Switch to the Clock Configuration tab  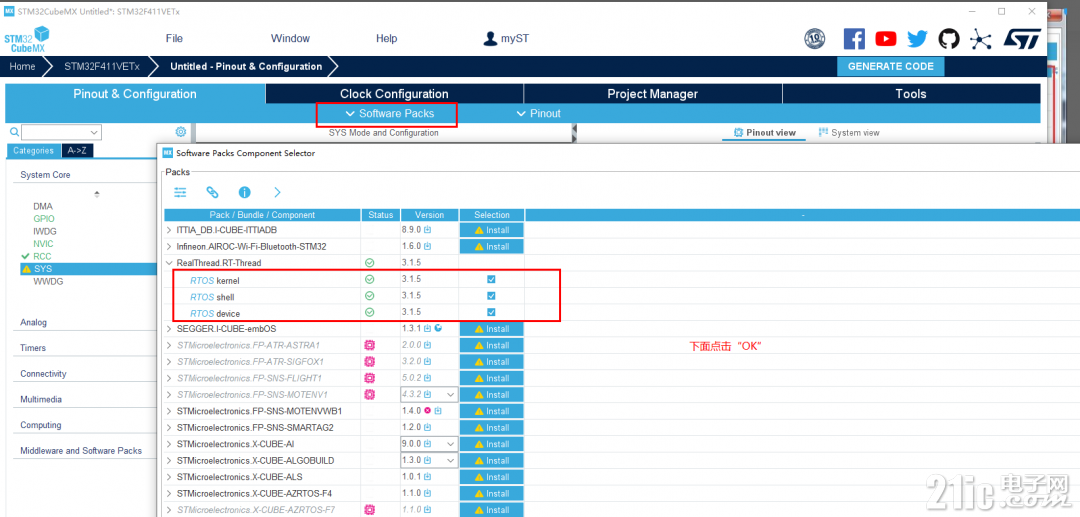[x=394, y=94]
